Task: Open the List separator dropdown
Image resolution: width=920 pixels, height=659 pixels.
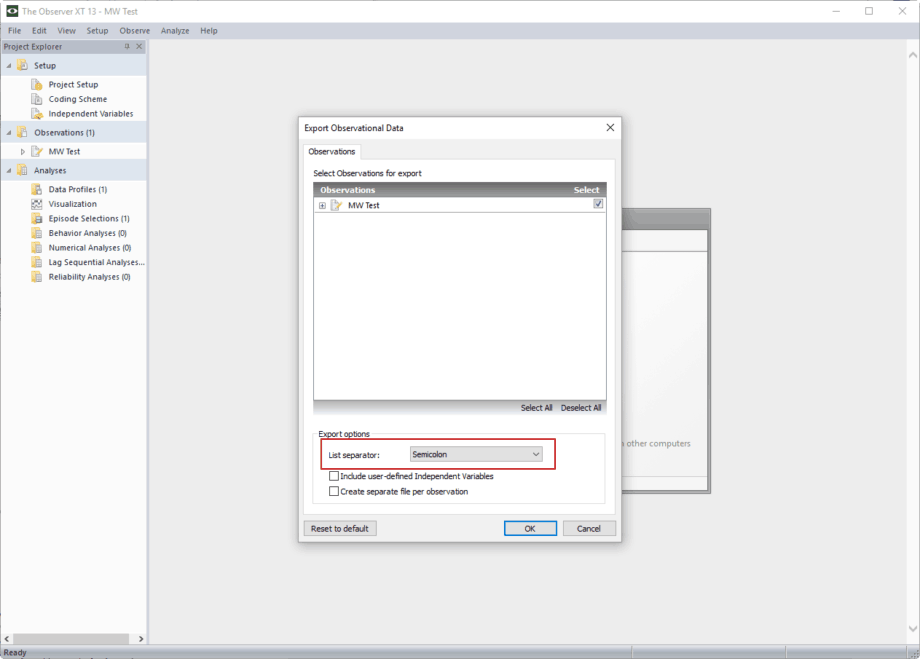Action: tap(476, 455)
